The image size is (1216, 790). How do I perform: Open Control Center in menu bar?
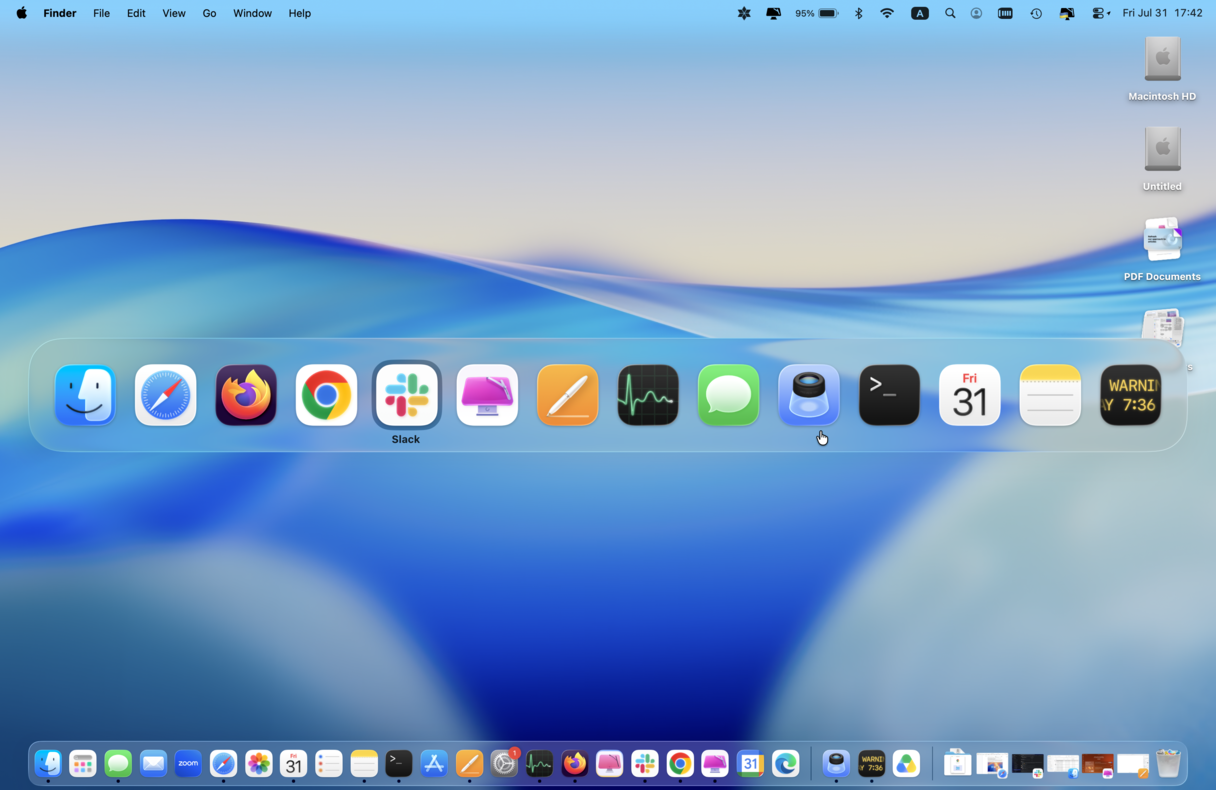point(1100,13)
